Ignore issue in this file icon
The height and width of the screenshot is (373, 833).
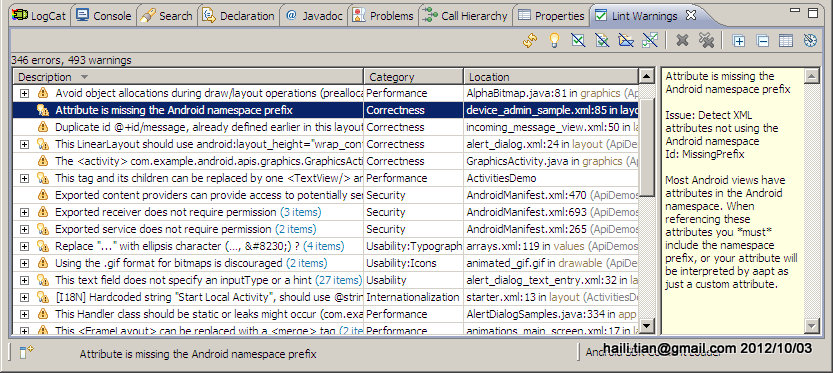pos(602,41)
